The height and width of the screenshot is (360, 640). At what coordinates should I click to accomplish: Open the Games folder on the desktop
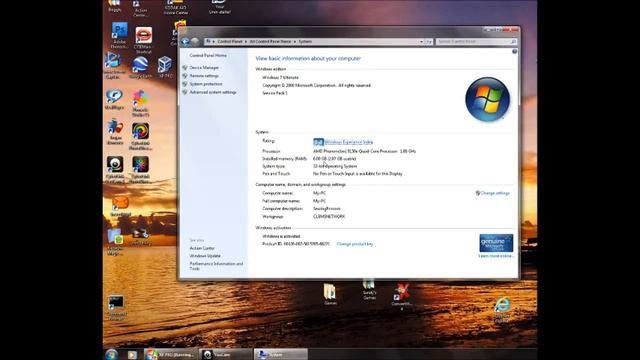[x=330, y=294]
